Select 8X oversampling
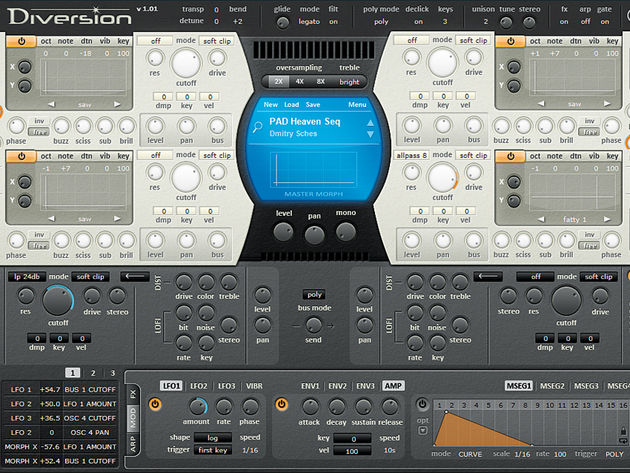 pyautogui.click(x=321, y=82)
